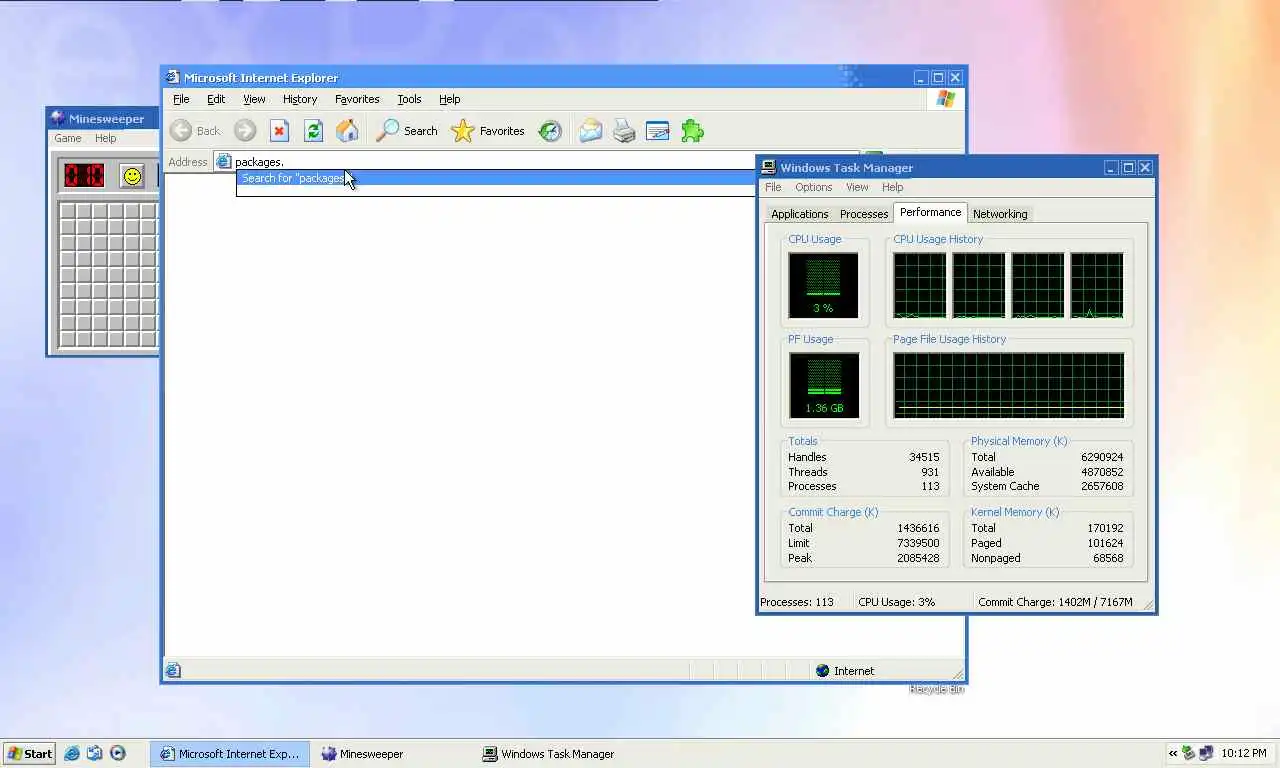Click the Page File Usage History graph
The image size is (1280, 768).
point(1008,385)
